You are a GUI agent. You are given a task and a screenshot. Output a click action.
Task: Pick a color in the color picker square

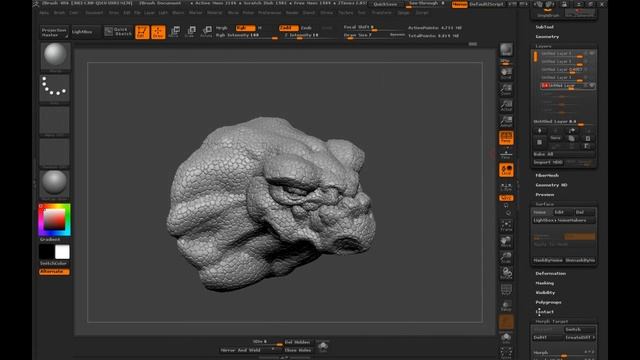point(55,220)
